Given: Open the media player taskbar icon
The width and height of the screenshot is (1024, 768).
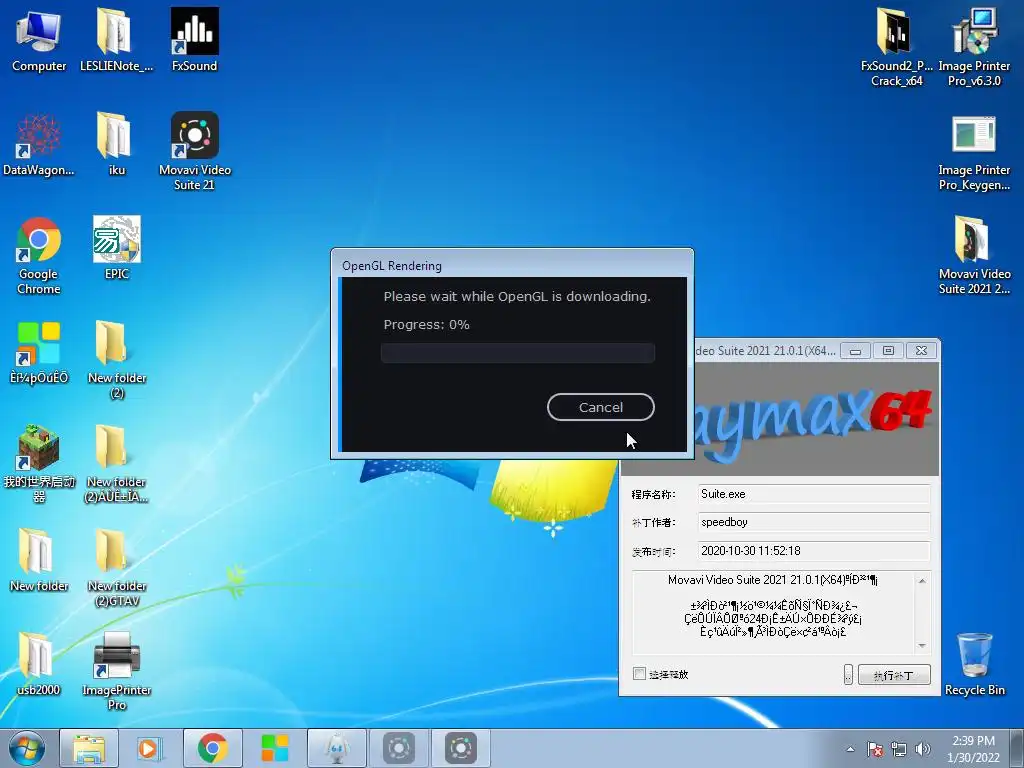Looking at the screenshot, I should pos(150,748).
